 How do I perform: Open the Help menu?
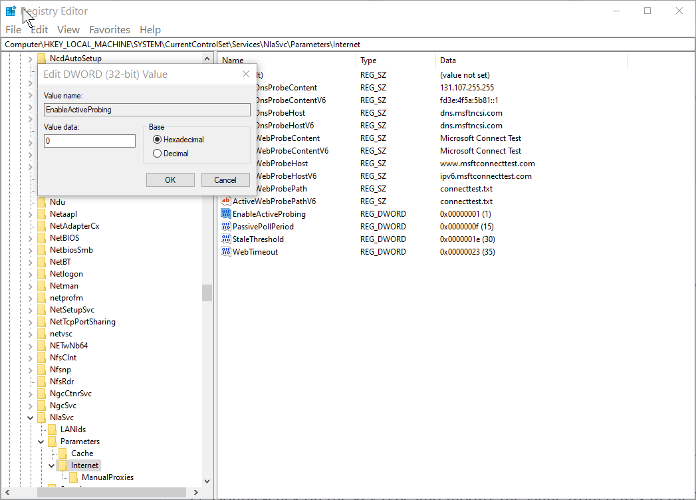[x=150, y=30]
